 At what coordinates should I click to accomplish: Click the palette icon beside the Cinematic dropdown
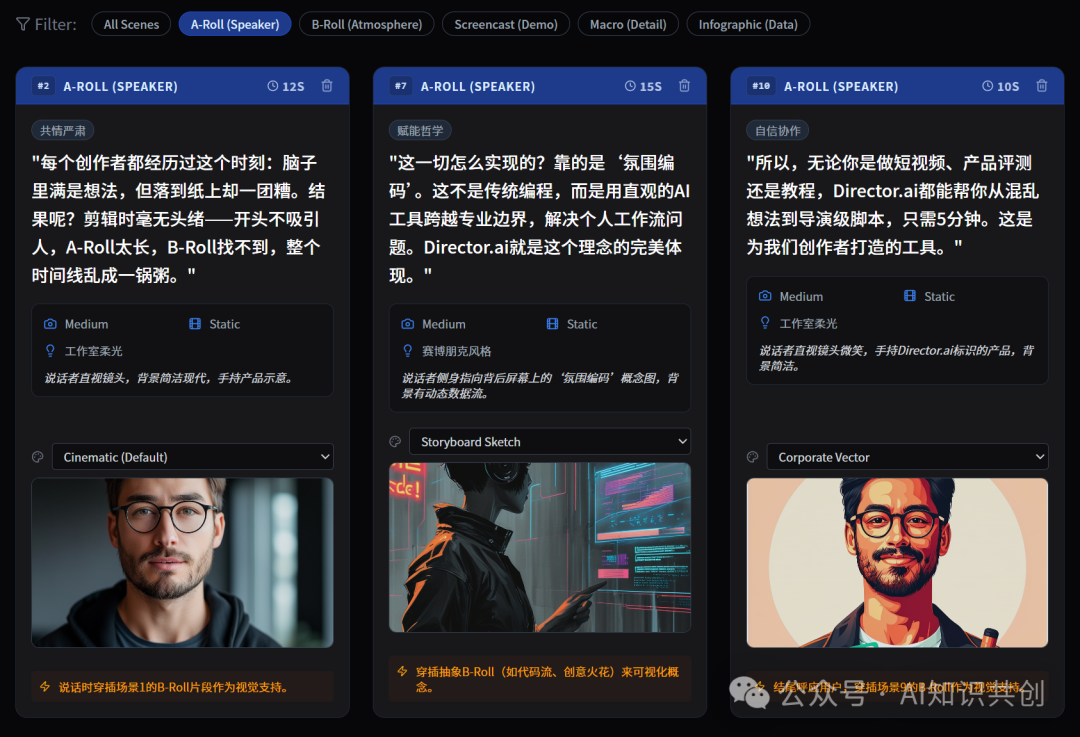(x=37, y=456)
